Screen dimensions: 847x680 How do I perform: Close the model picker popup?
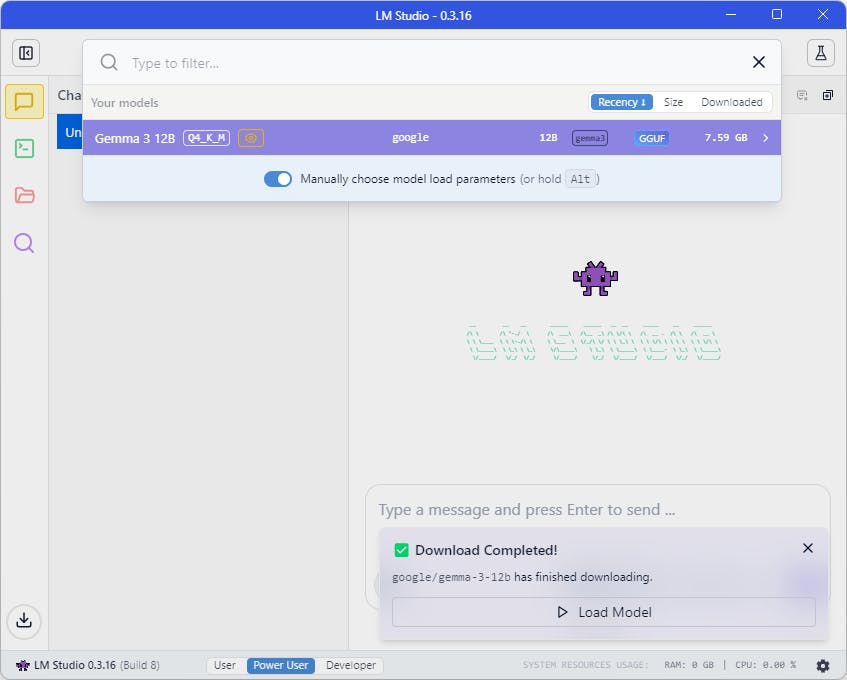click(758, 62)
